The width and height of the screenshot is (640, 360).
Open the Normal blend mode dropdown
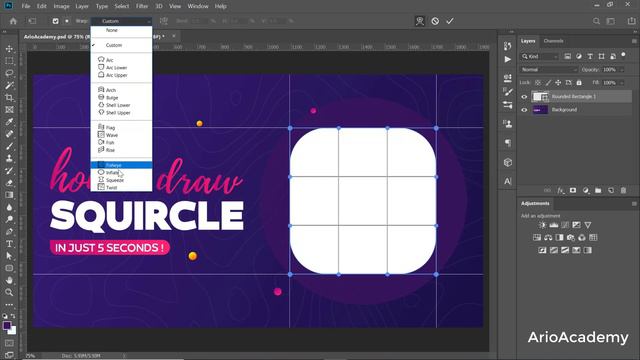(549, 70)
